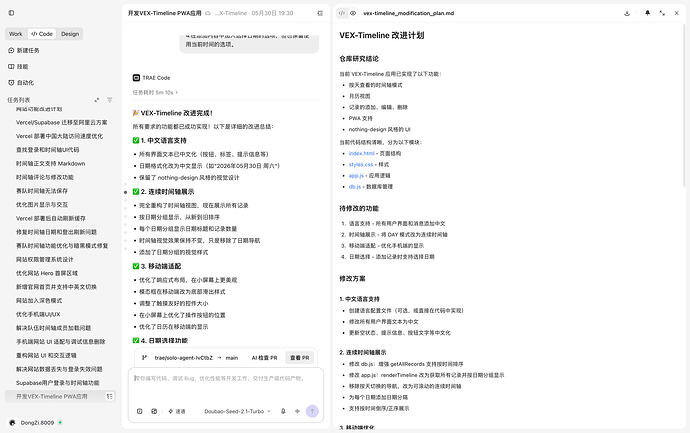
Task: Open task 网站权限管理系统设计
Action: point(45,259)
